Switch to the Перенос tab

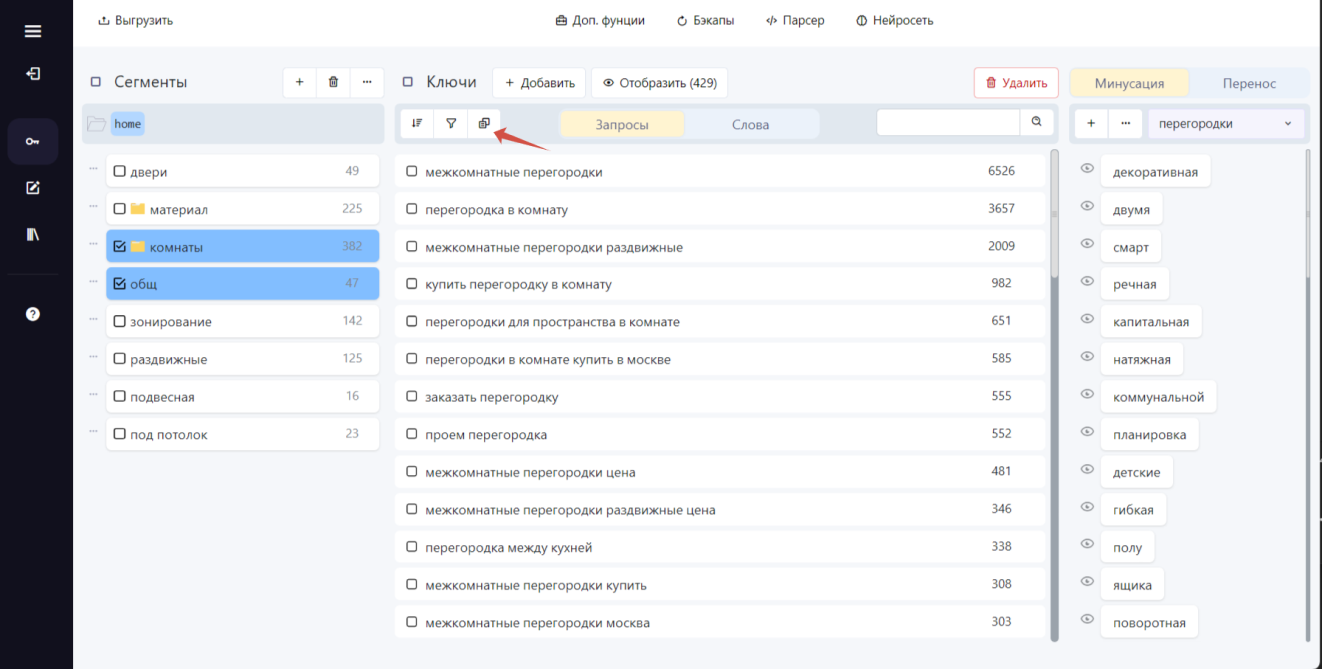click(x=1249, y=83)
